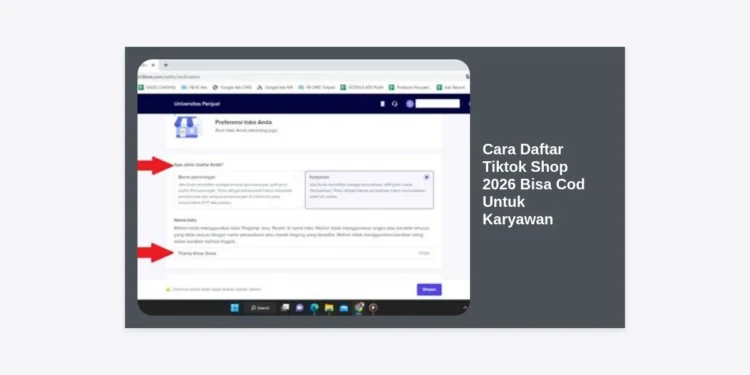
Task: Choose the Bisnis perorangan option card
Action: point(238,190)
